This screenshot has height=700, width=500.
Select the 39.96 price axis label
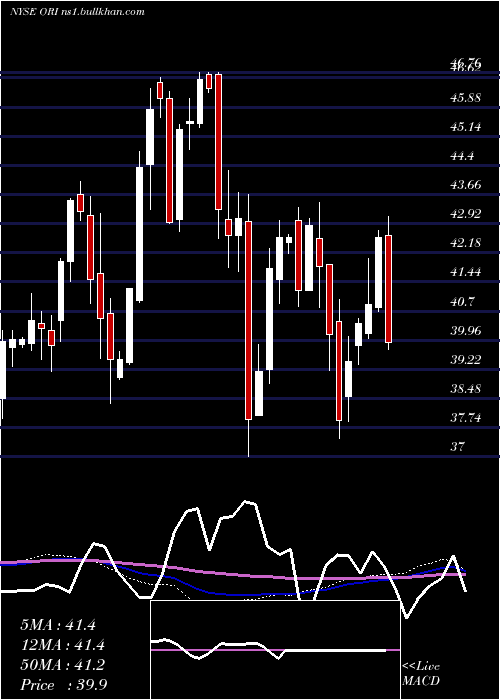coord(466,331)
